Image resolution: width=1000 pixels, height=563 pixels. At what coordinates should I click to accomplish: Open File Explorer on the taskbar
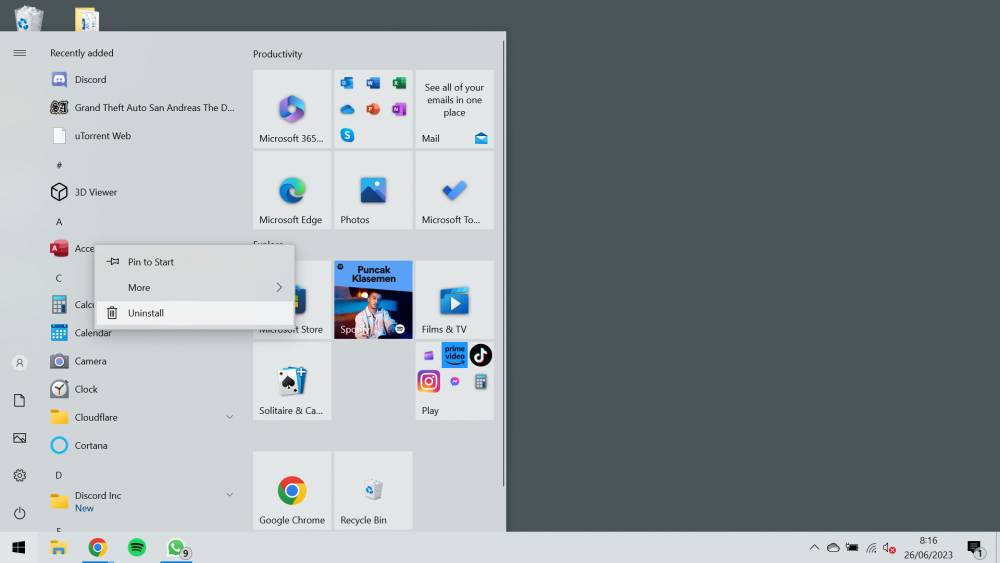point(59,548)
